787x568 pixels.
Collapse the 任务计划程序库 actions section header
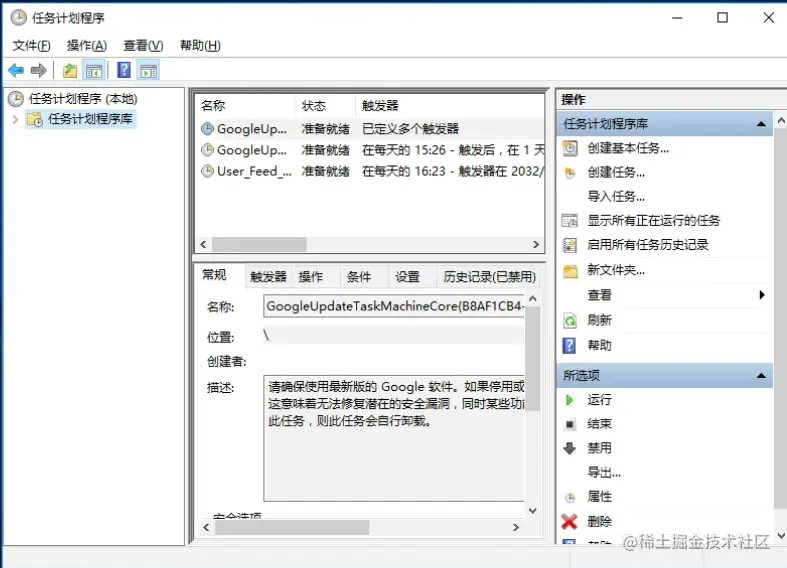(761, 124)
